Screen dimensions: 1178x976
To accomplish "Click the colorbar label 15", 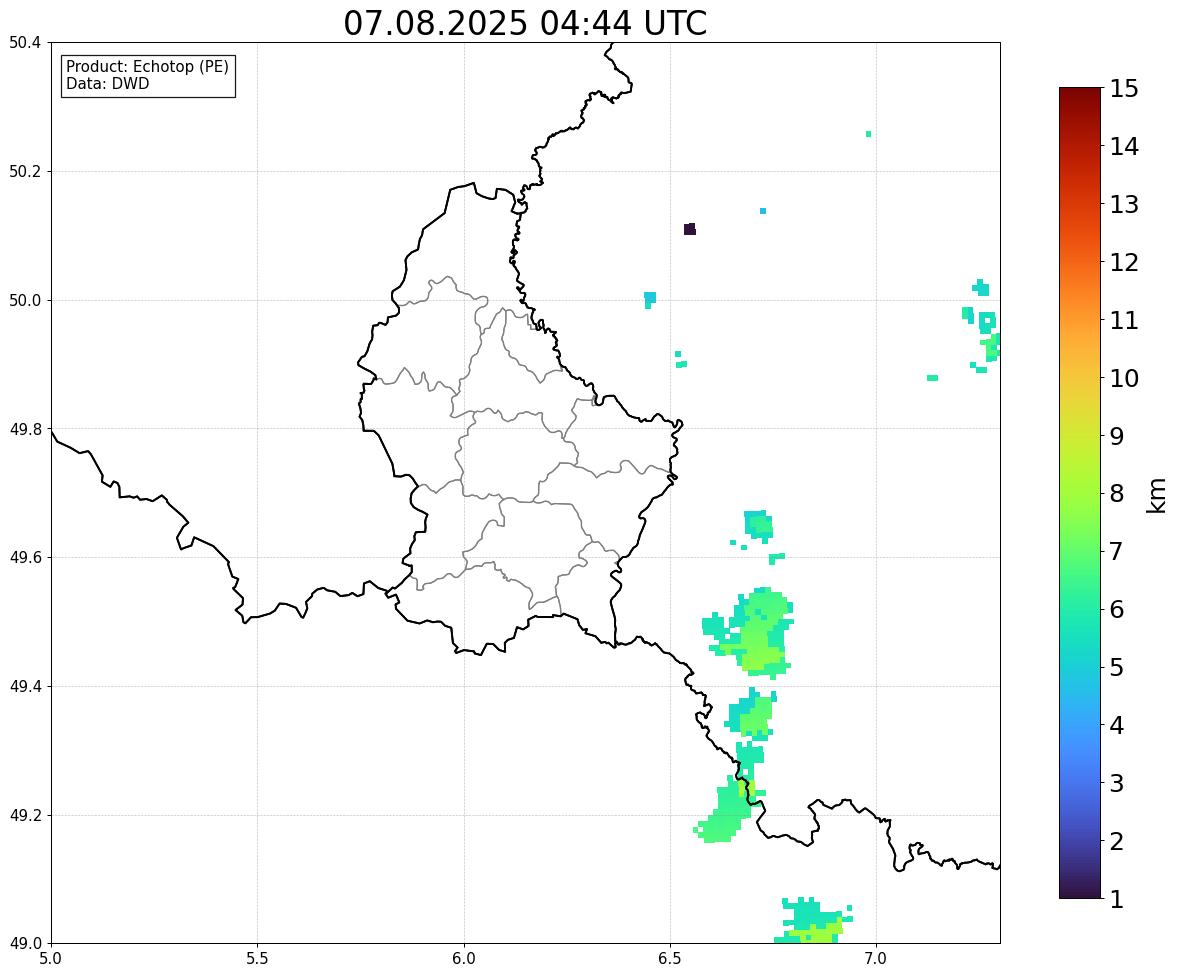I will pos(1124,89).
